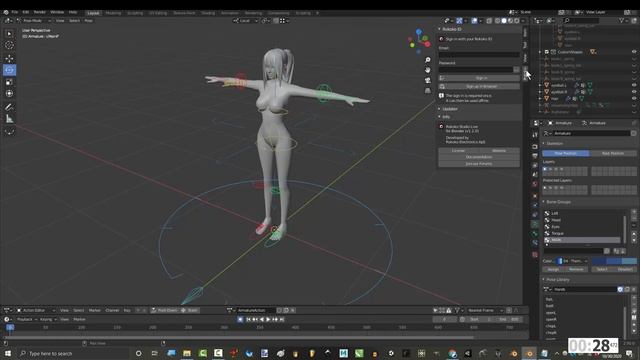
Task: Enable wireframe viewport shading
Action: point(498,20)
